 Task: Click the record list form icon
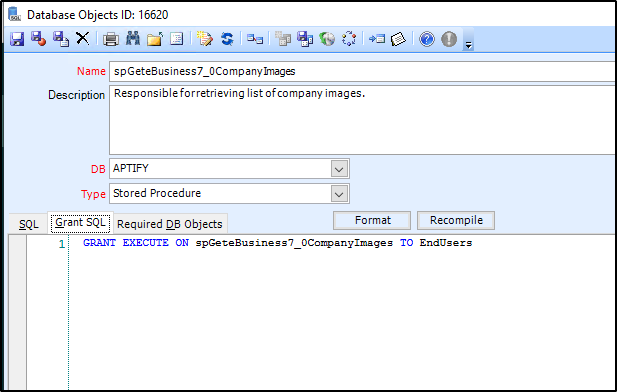(177, 39)
